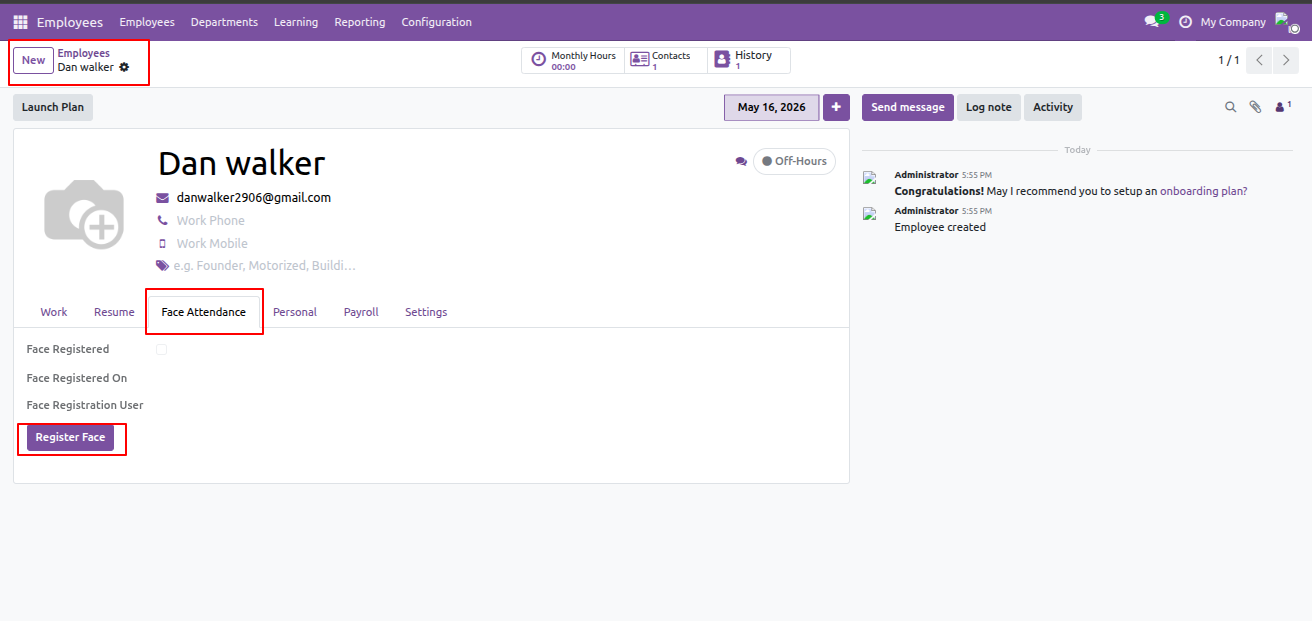Open the activities clock icon in navbar

pos(1185,22)
